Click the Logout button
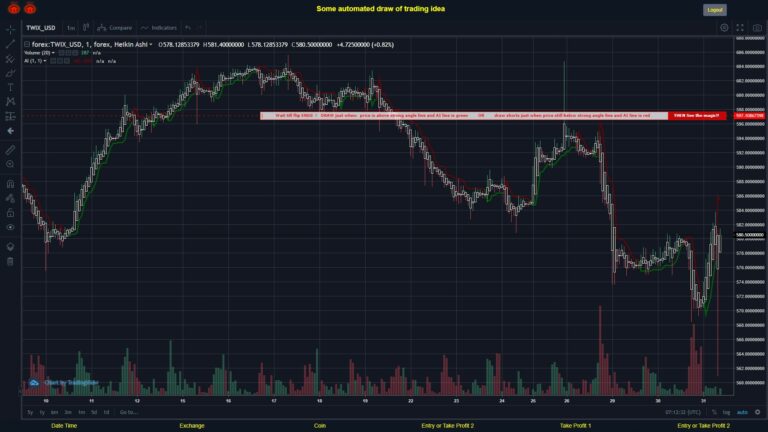 coord(715,10)
